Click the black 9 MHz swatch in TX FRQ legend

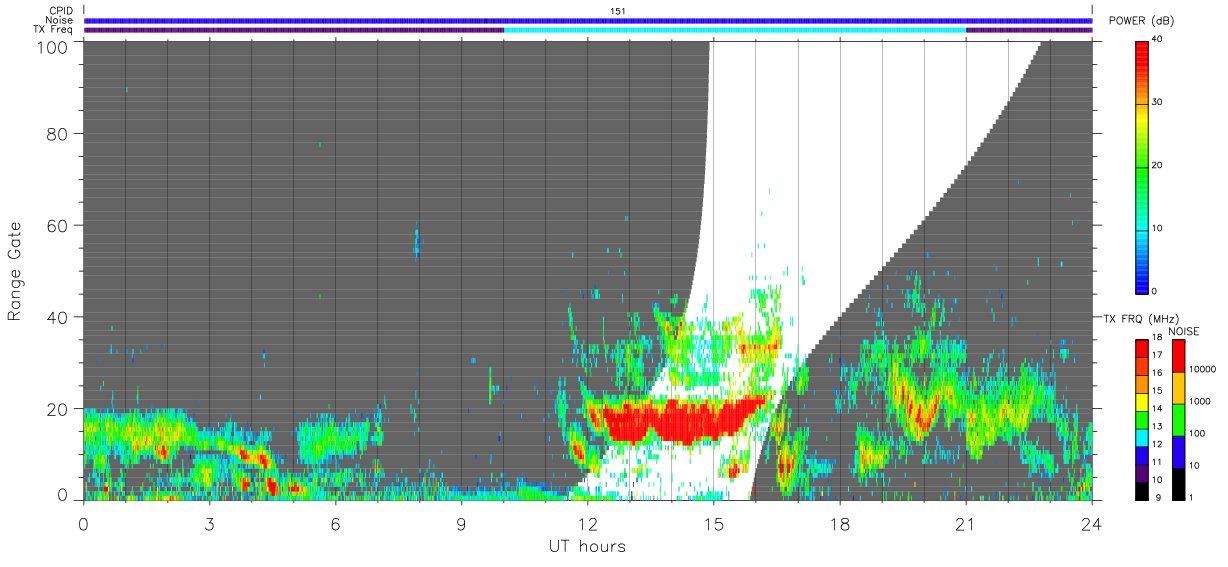tap(1142, 492)
